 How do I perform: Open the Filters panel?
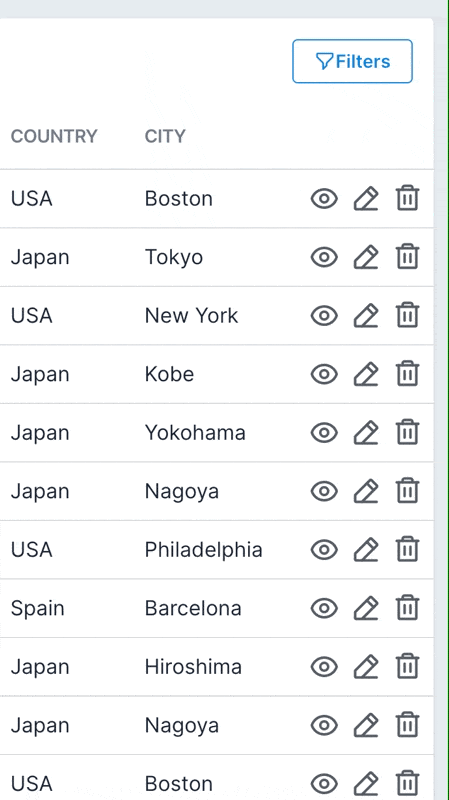pyautogui.click(x=352, y=61)
